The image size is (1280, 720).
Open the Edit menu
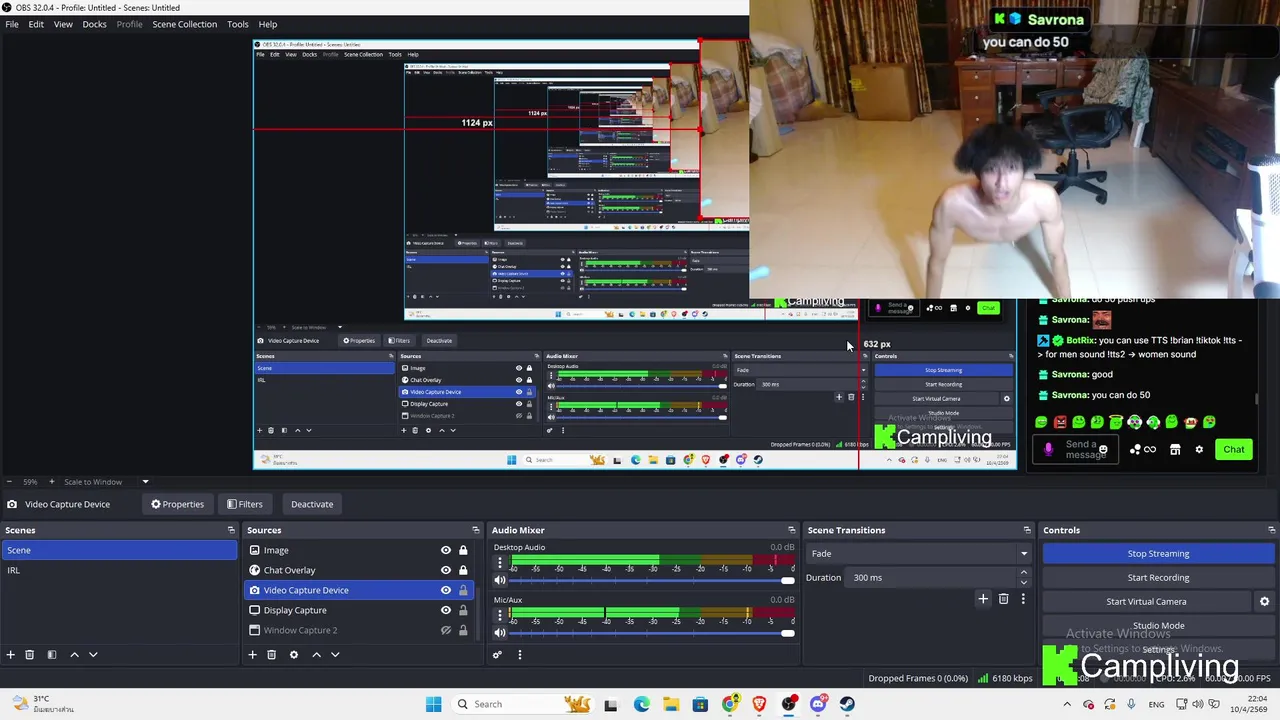point(36,24)
